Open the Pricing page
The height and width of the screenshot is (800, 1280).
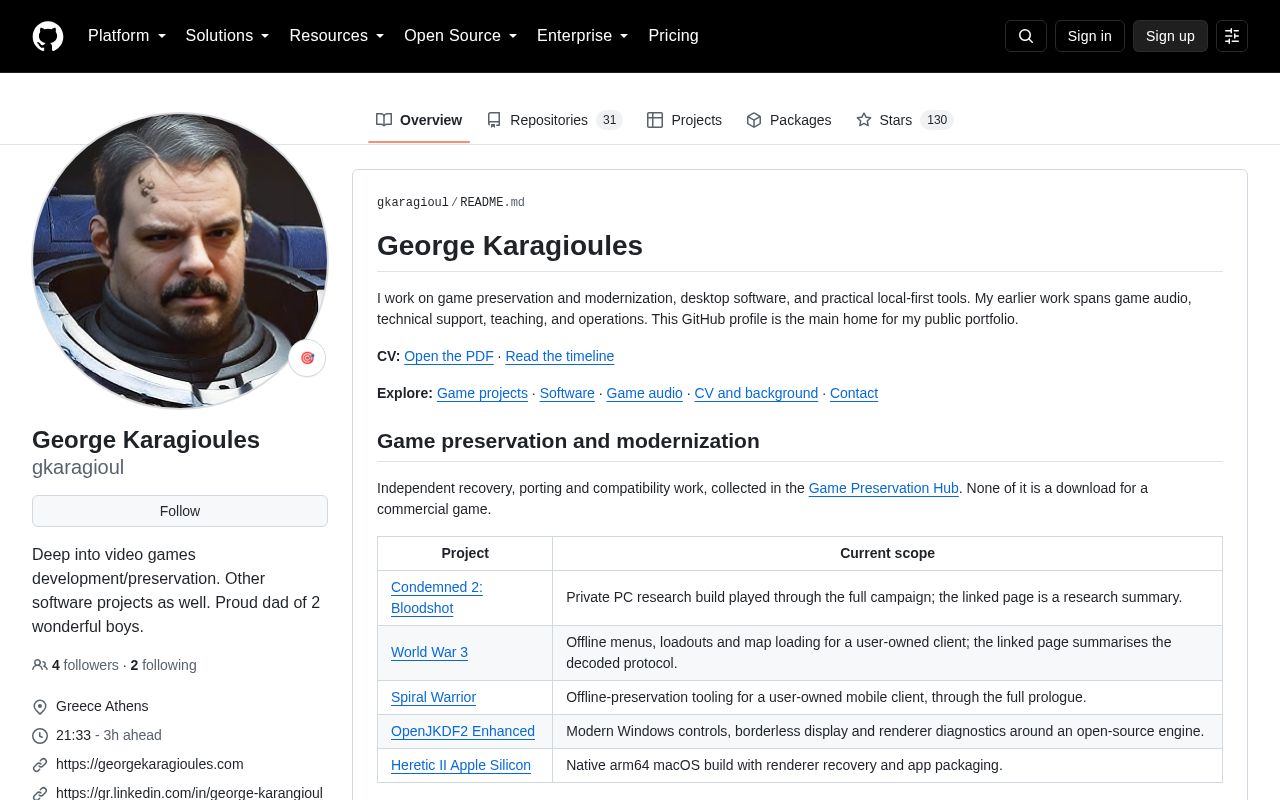673,36
